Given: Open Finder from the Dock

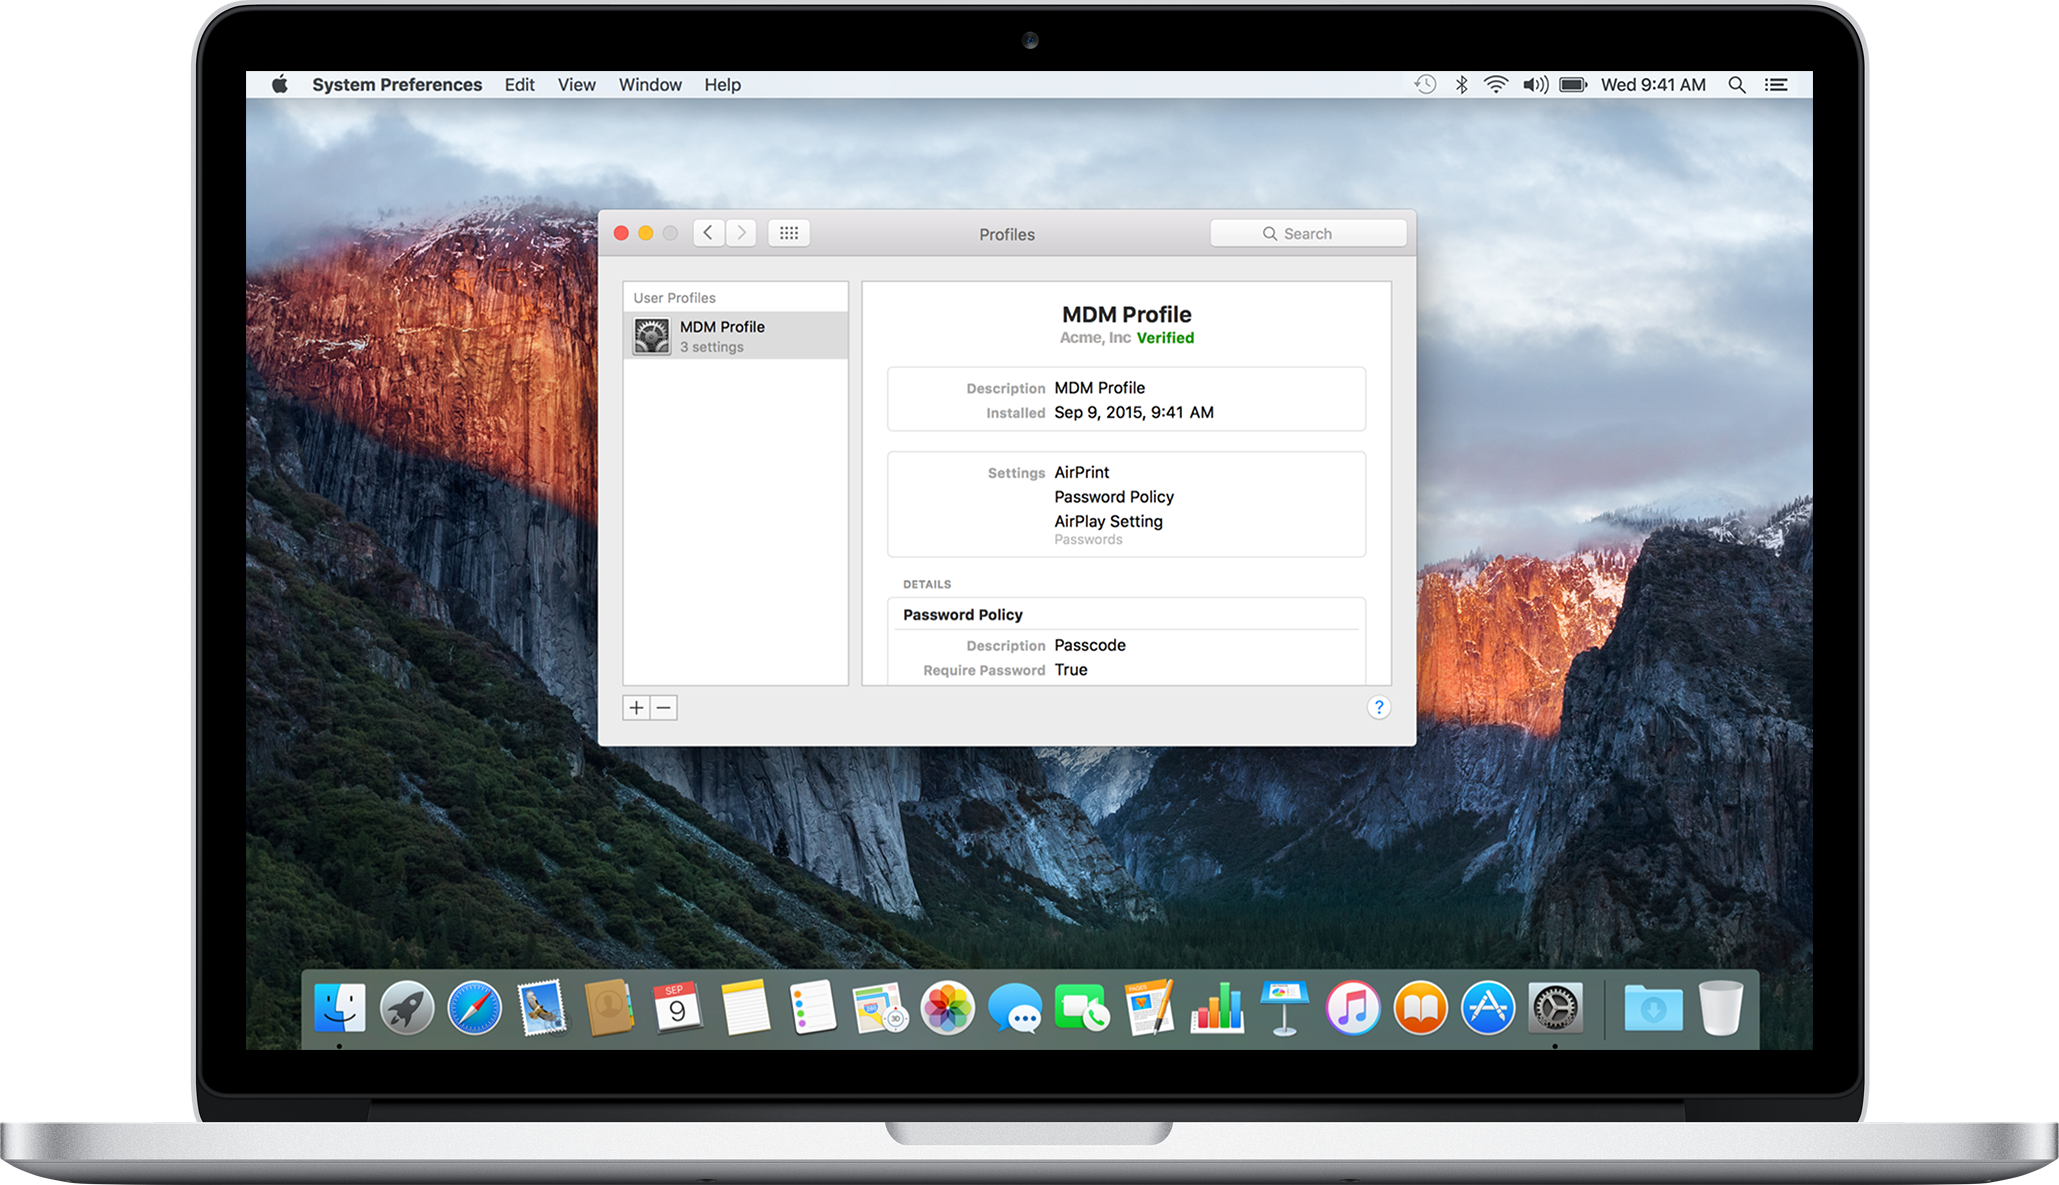Looking at the screenshot, I should 340,1008.
